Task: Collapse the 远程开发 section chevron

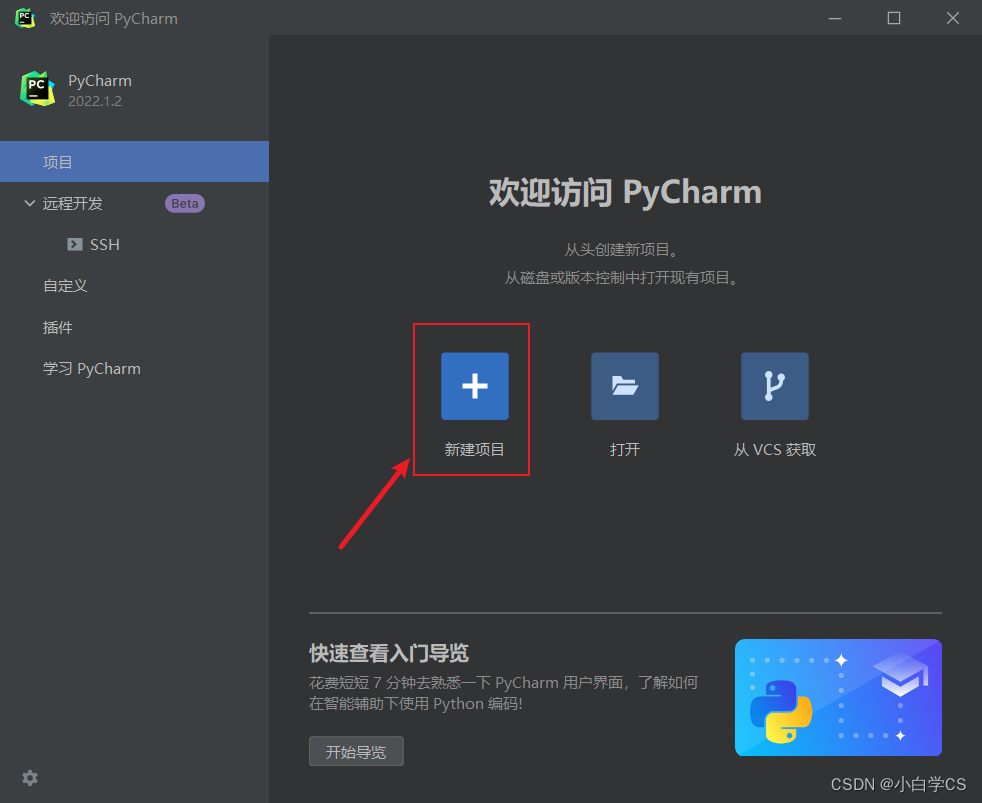Action: 29,203
